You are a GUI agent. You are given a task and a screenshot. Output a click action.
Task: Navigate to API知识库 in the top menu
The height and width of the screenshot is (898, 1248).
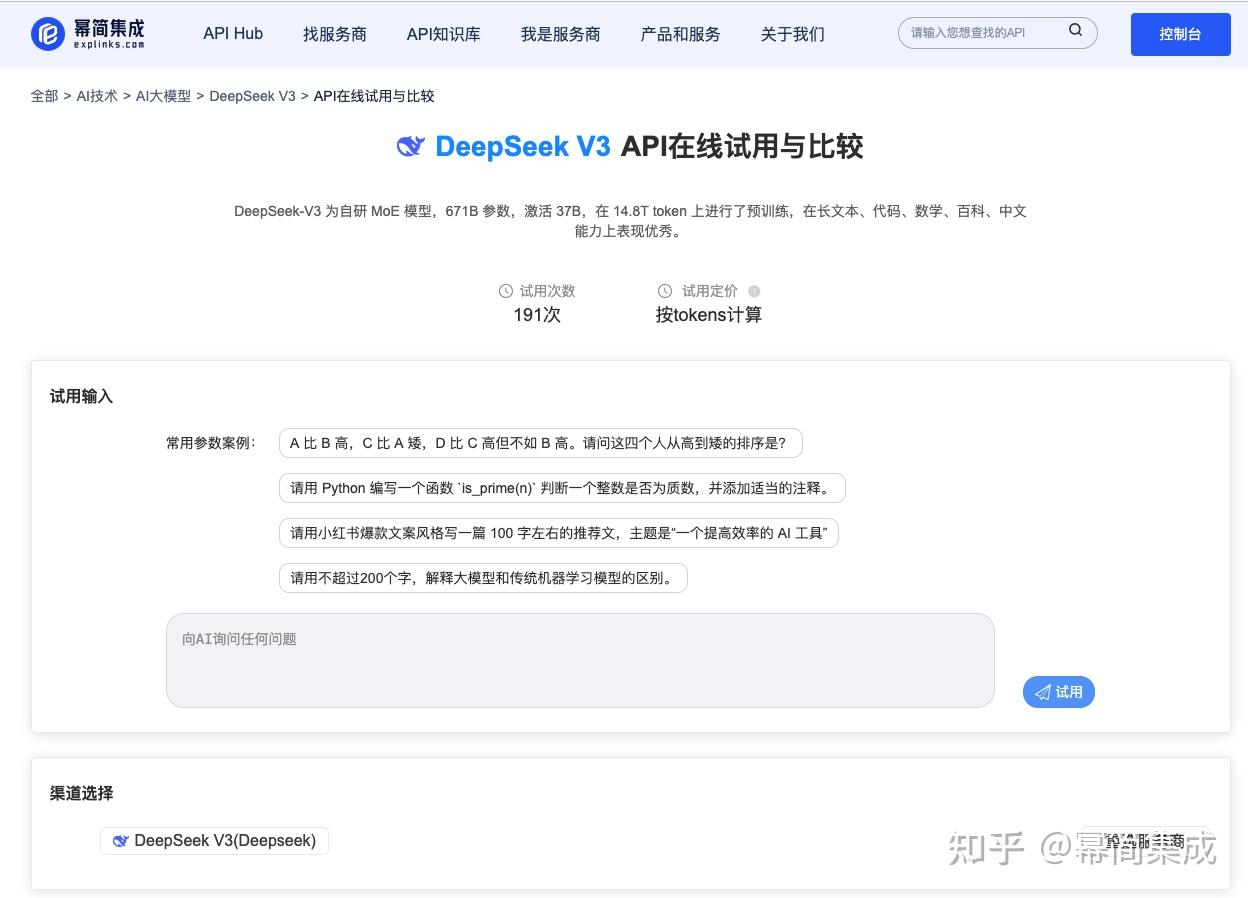pos(443,33)
